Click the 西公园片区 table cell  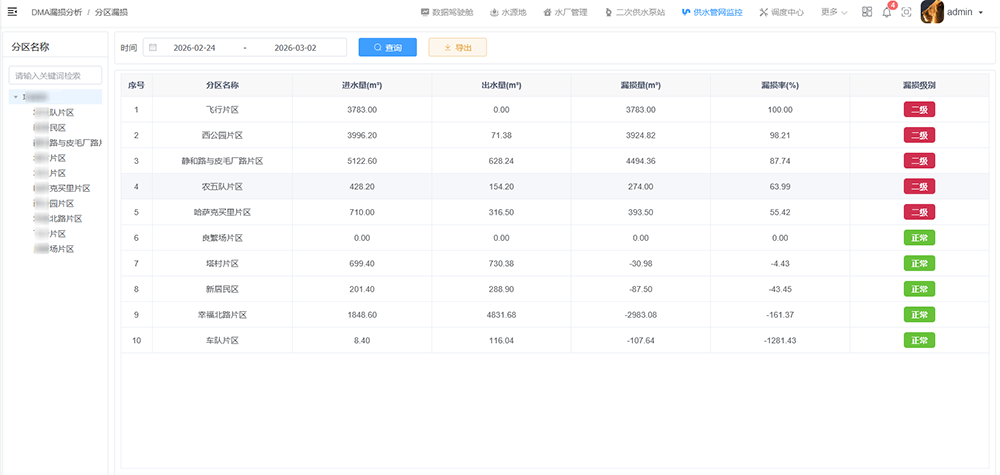[x=222, y=135]
